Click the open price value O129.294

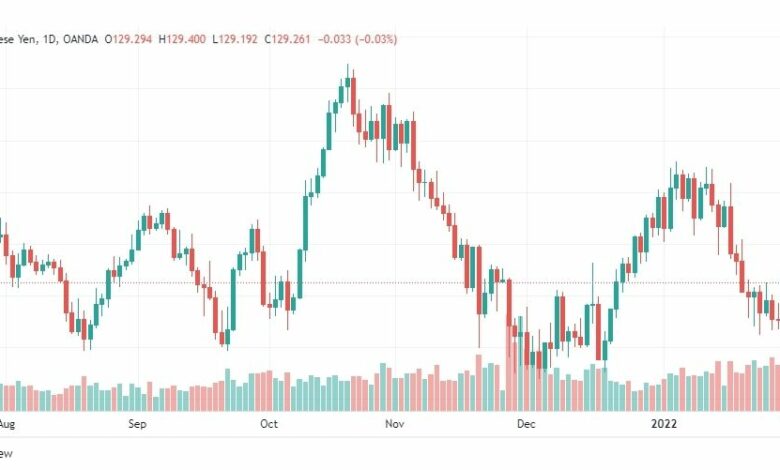(x=128, y=39)
